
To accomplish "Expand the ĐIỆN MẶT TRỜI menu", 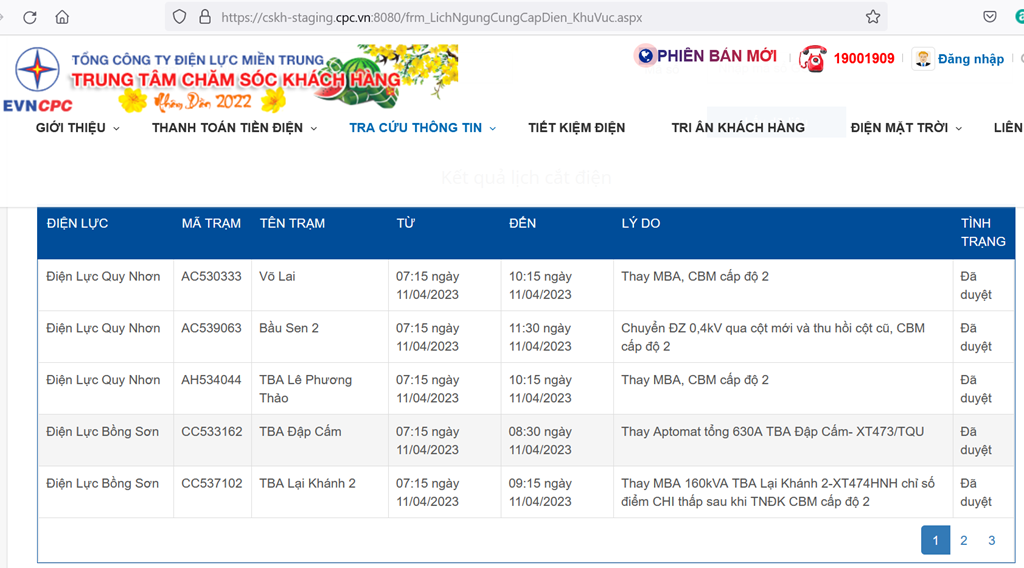I will point(906,128).
